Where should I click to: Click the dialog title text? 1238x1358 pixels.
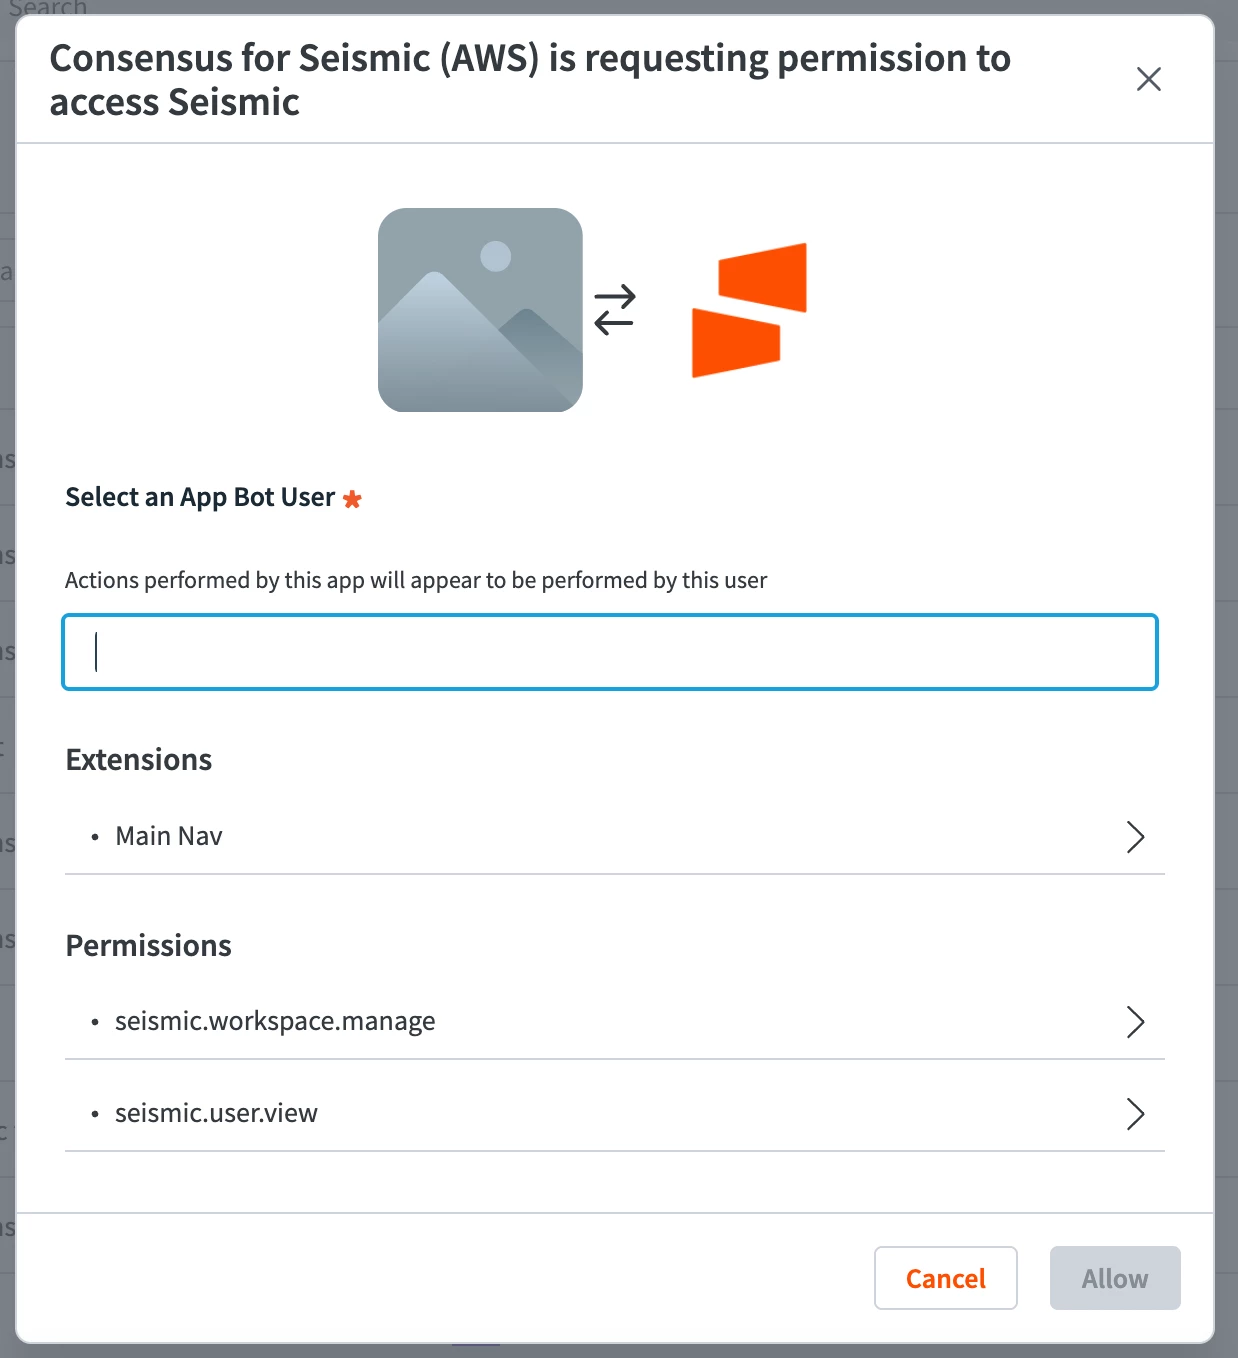click(x=530, y=80)
